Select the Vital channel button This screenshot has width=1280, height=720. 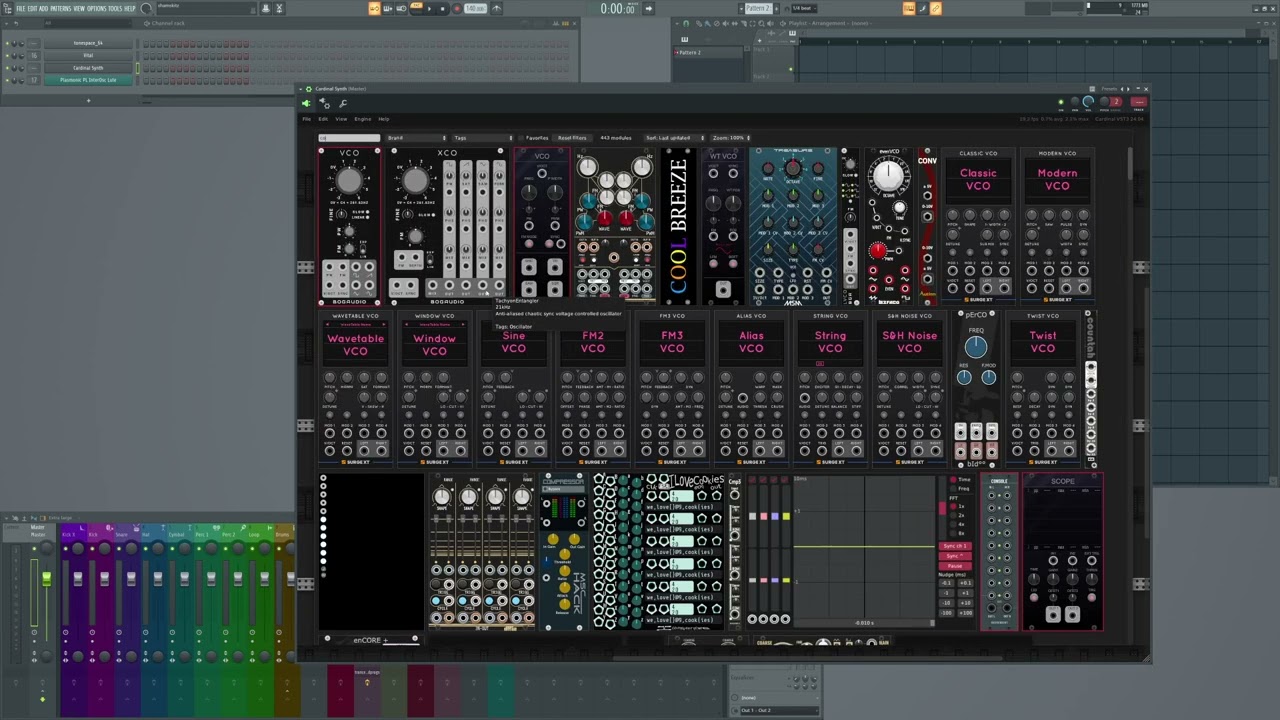click(x=88, y=56)
